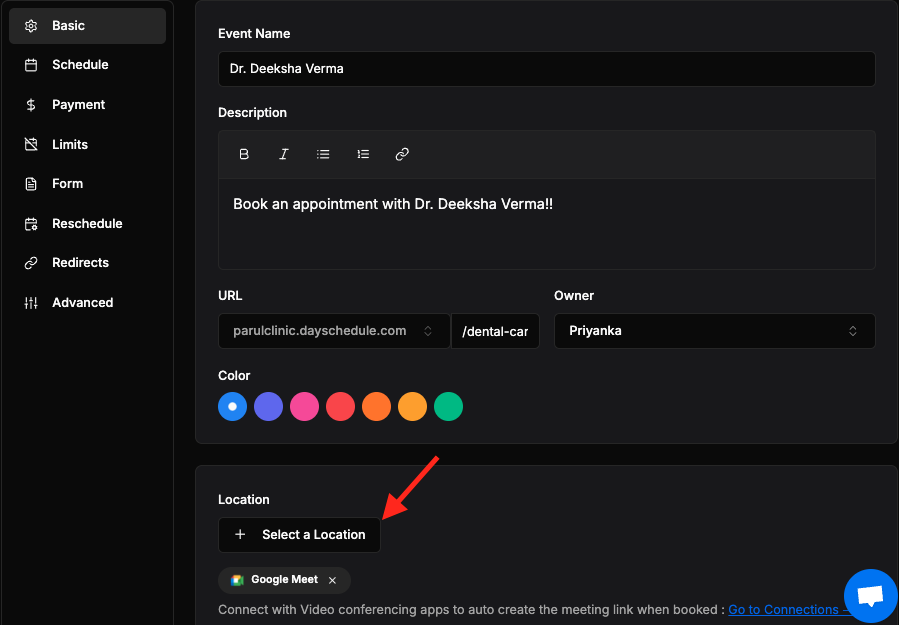The image size is (899, 625).
Task: Click the Select a Location button
Action: [x=299, y=535]
